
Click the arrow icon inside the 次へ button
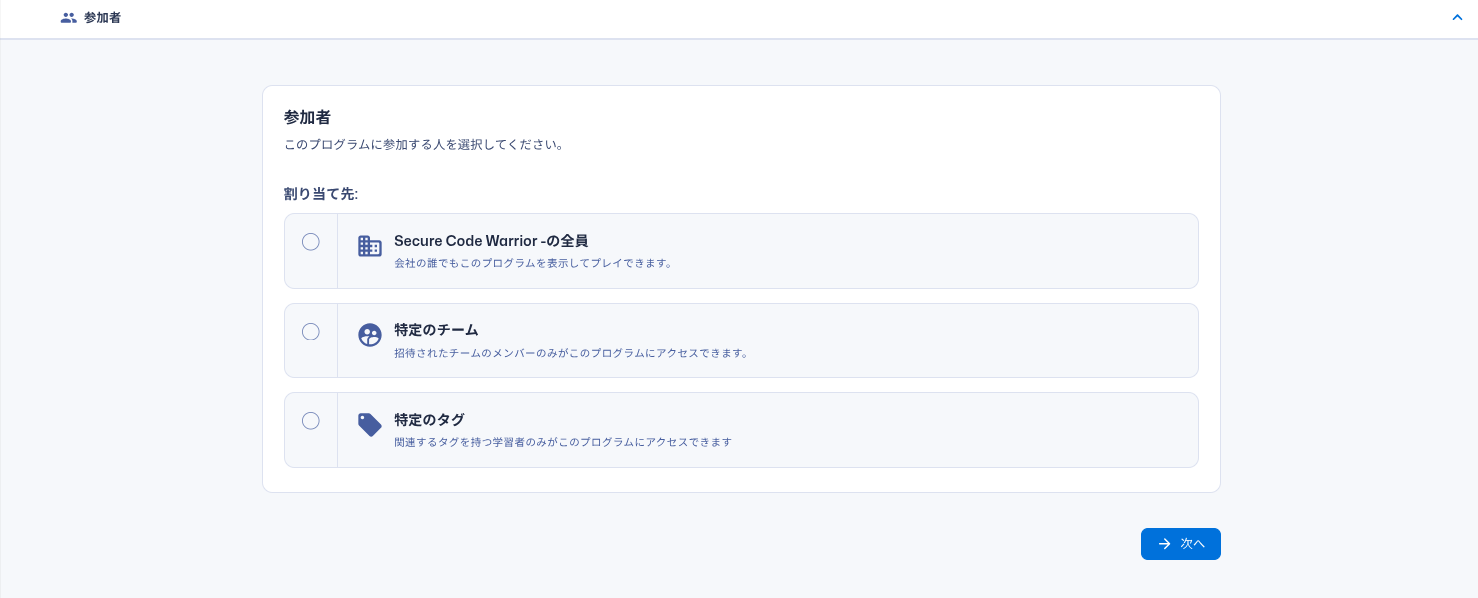pyautogui.click(x=1164, y=544)
